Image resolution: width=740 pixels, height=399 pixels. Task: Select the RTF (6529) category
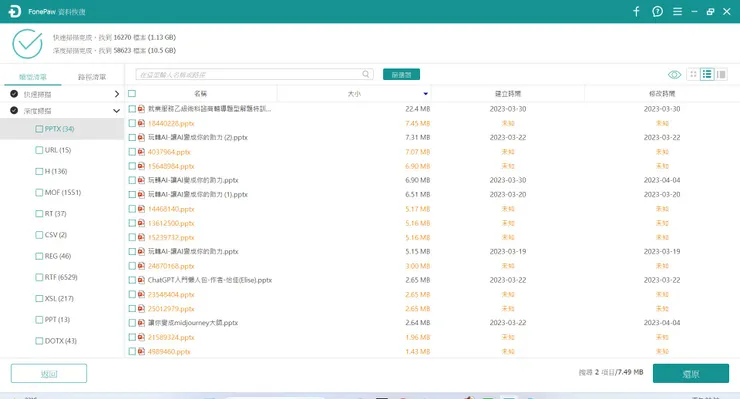[61, 277]
